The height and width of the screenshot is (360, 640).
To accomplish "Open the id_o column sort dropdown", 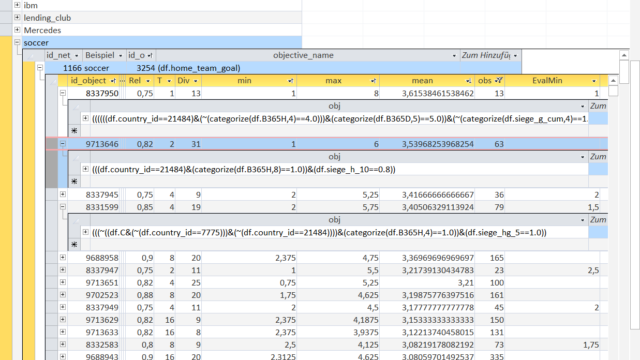I will (150, 56).
